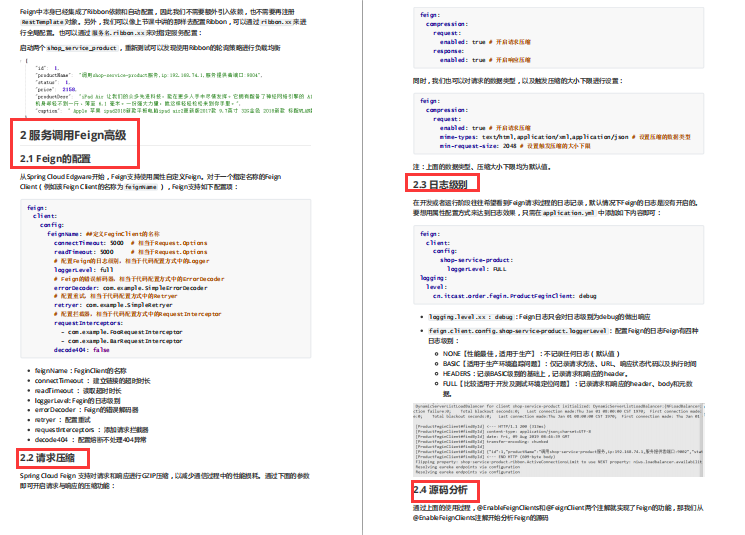The image size is (745, 535).
Task: Click the 'feignName: ##定义FeginClient的名称' code line
Action: pyautogui.click(x=104, y=234)
